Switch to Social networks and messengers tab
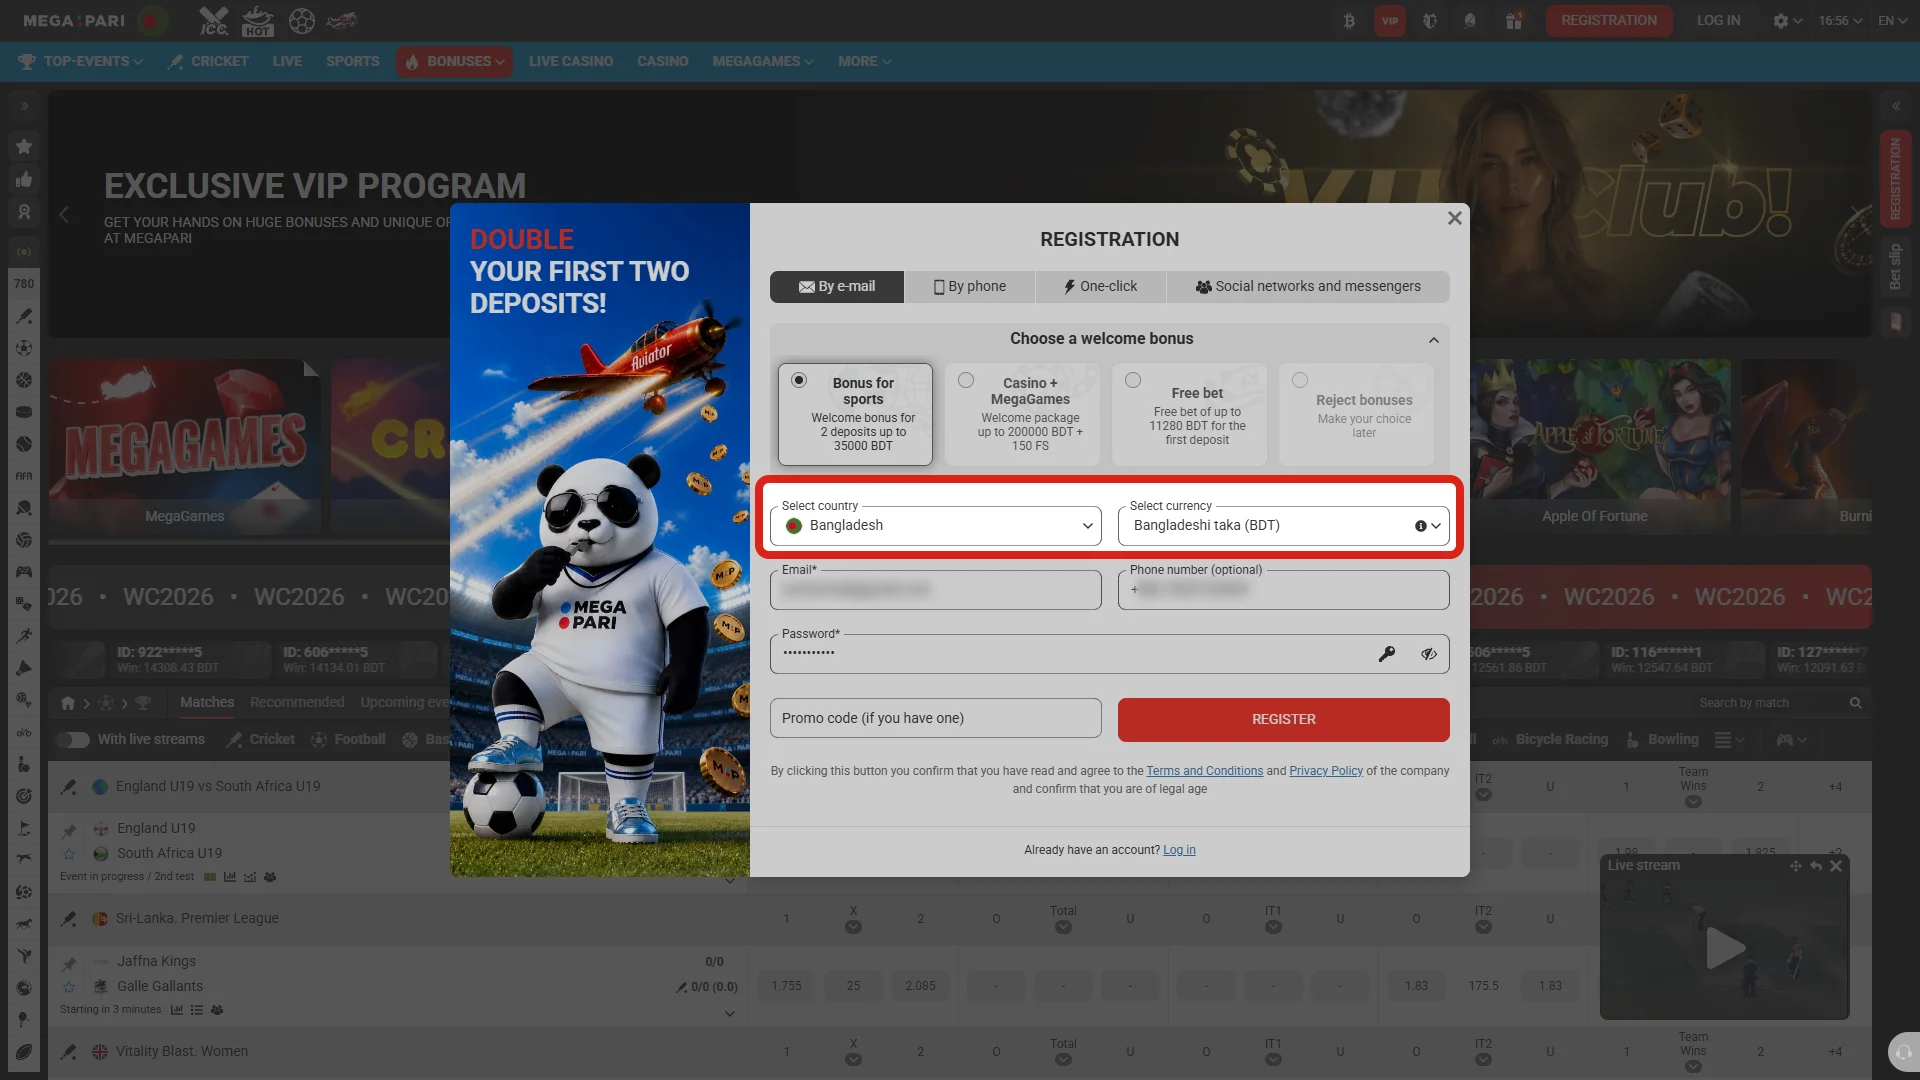 click(x=1308, y=287)
